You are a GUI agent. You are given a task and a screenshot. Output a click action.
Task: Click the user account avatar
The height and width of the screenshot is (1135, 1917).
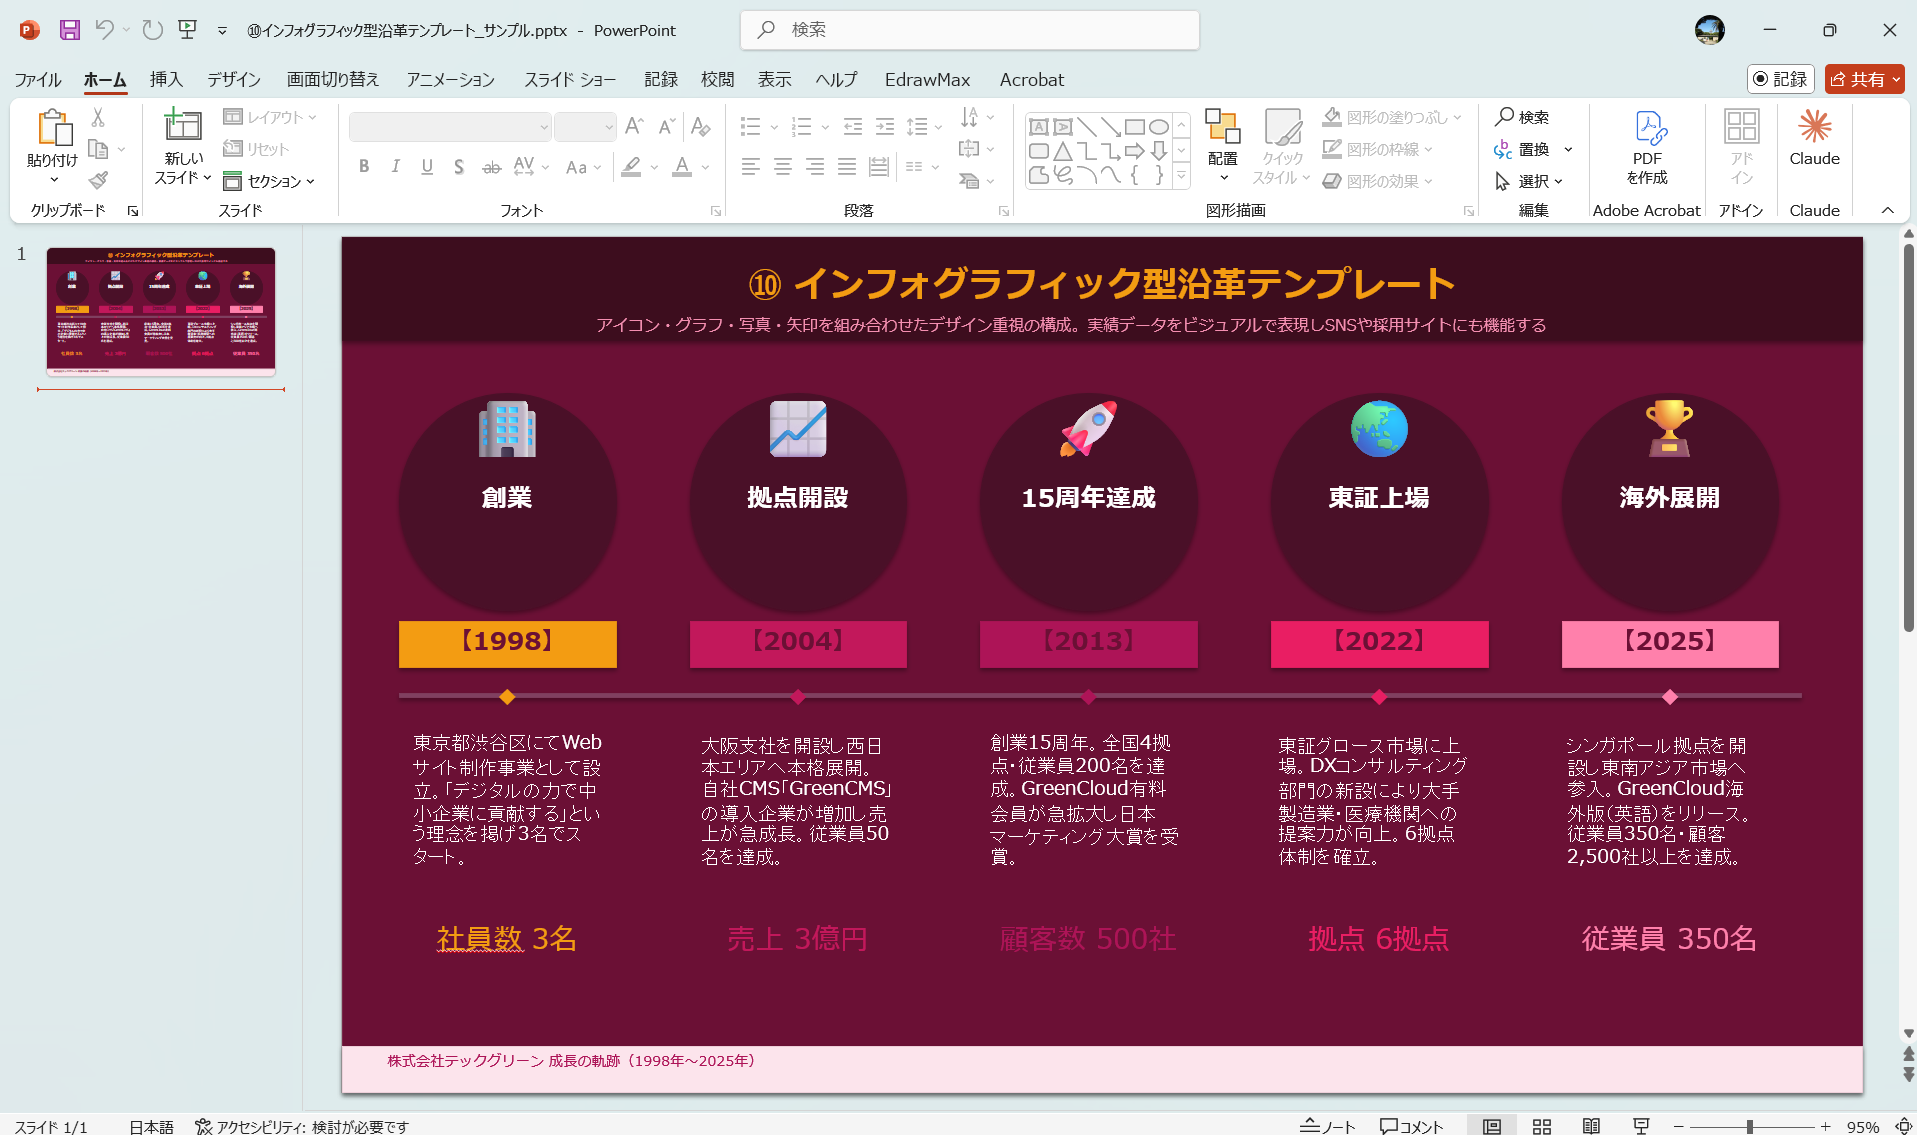pos(1710,30)
